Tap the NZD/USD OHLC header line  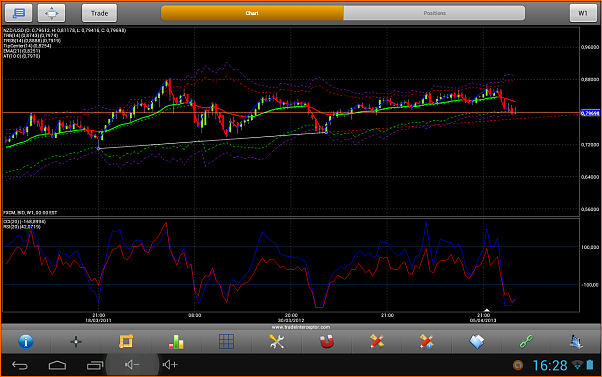click(x=64, y=30)
